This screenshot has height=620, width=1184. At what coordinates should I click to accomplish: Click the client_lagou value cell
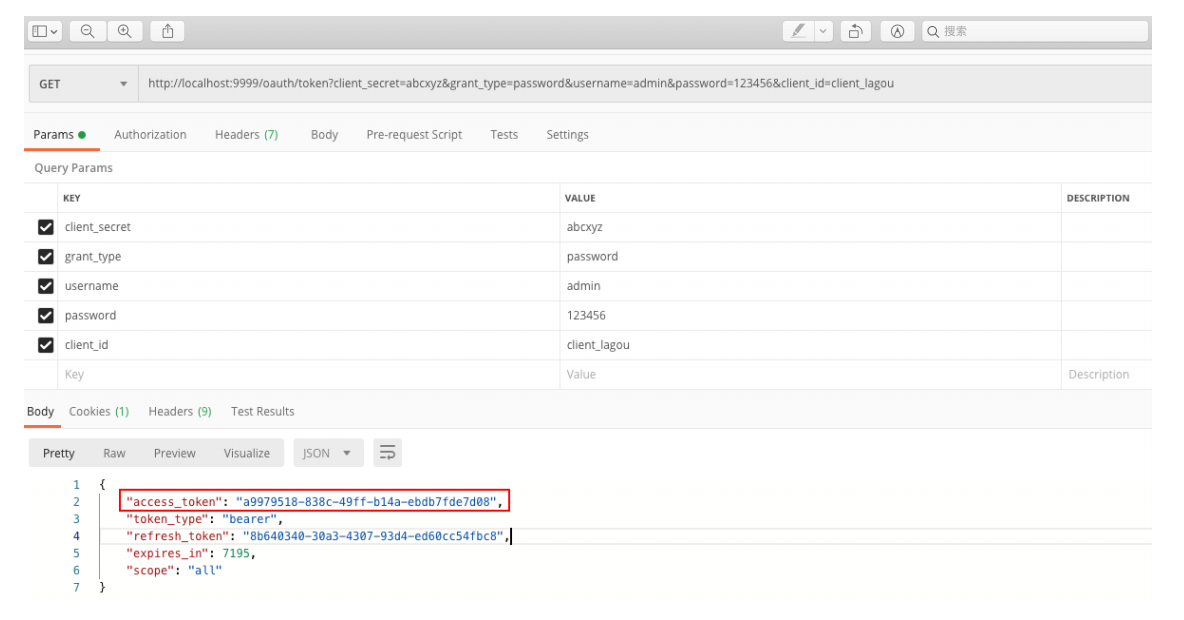(x=810, y=344)
